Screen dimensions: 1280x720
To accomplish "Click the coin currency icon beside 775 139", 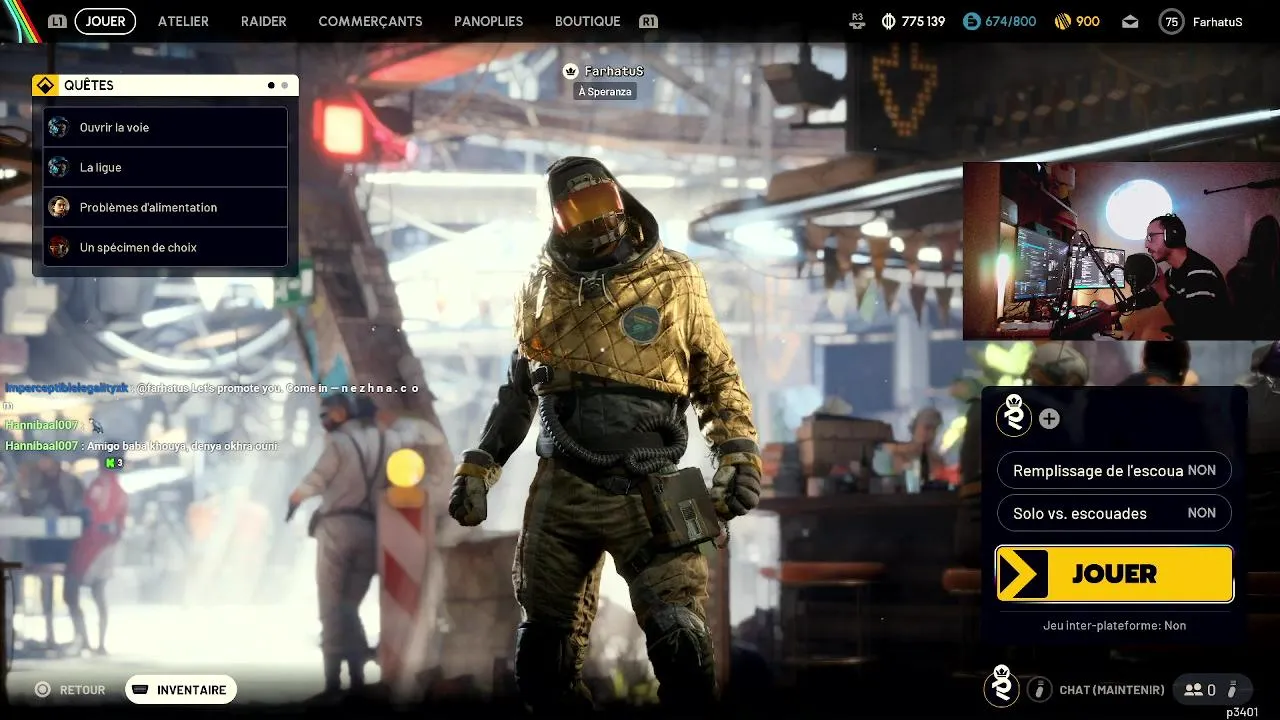I will click(888, 21).
